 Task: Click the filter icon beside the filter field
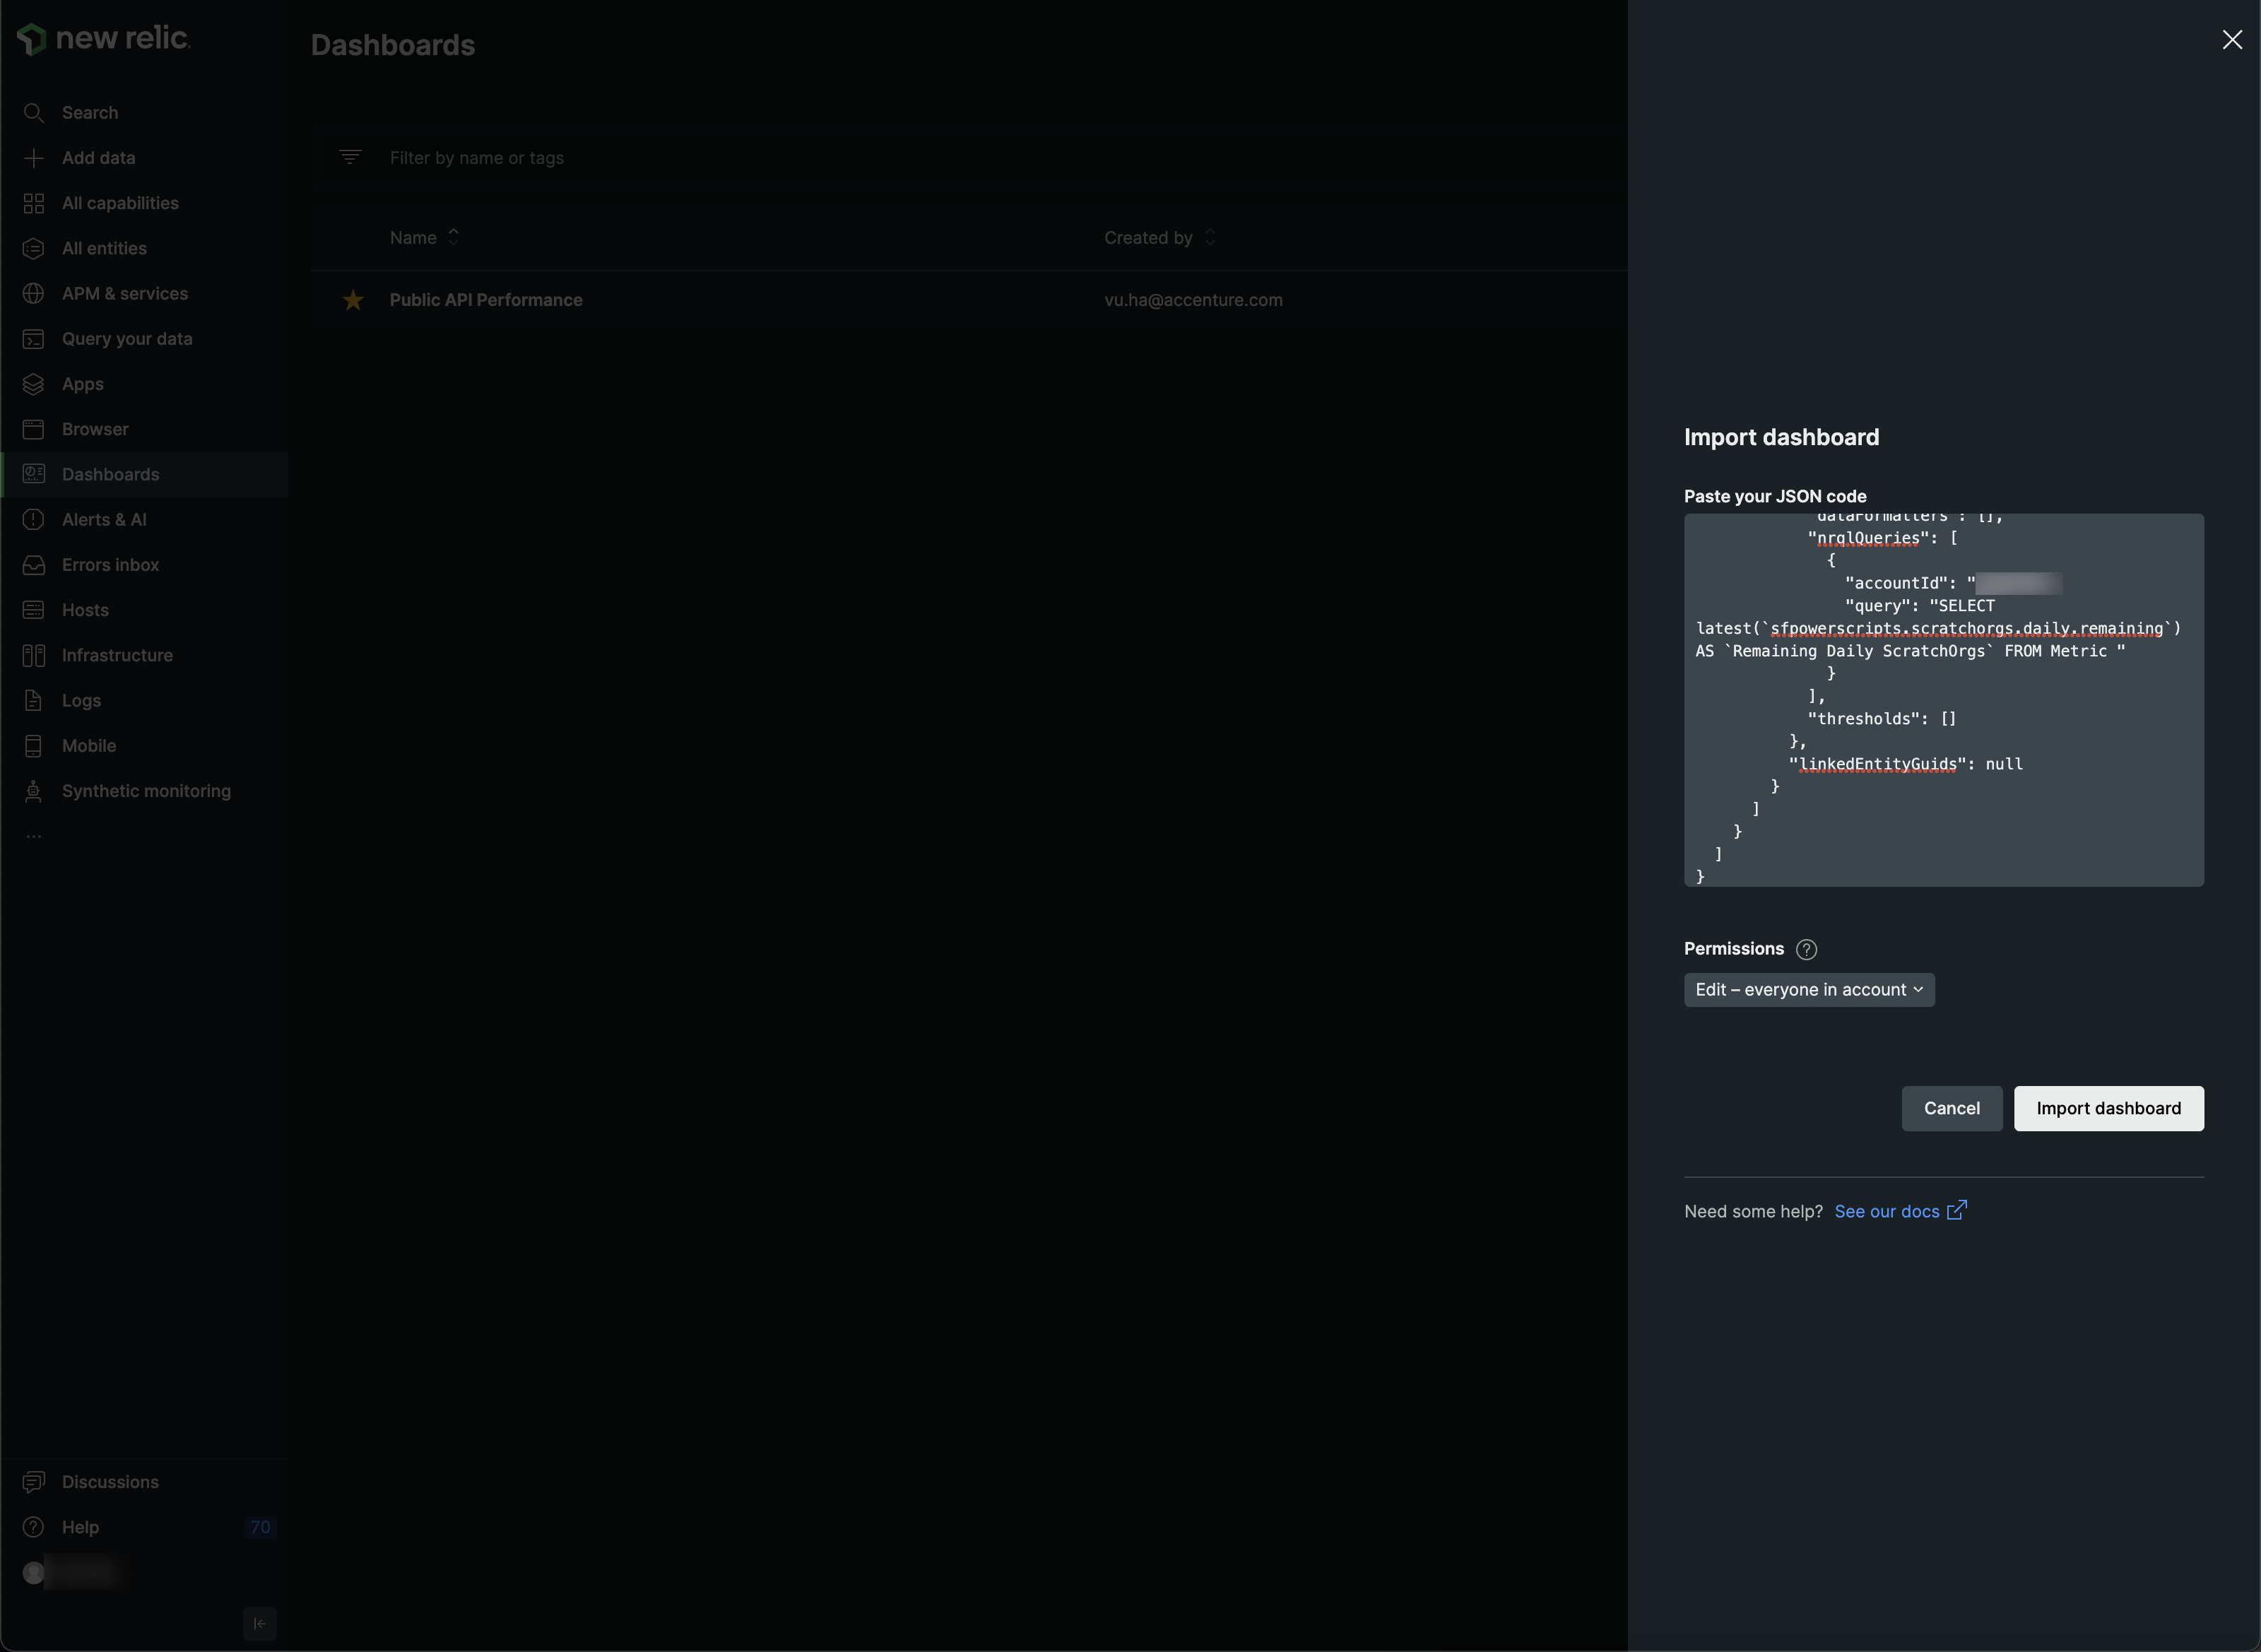tap(350, 157)
